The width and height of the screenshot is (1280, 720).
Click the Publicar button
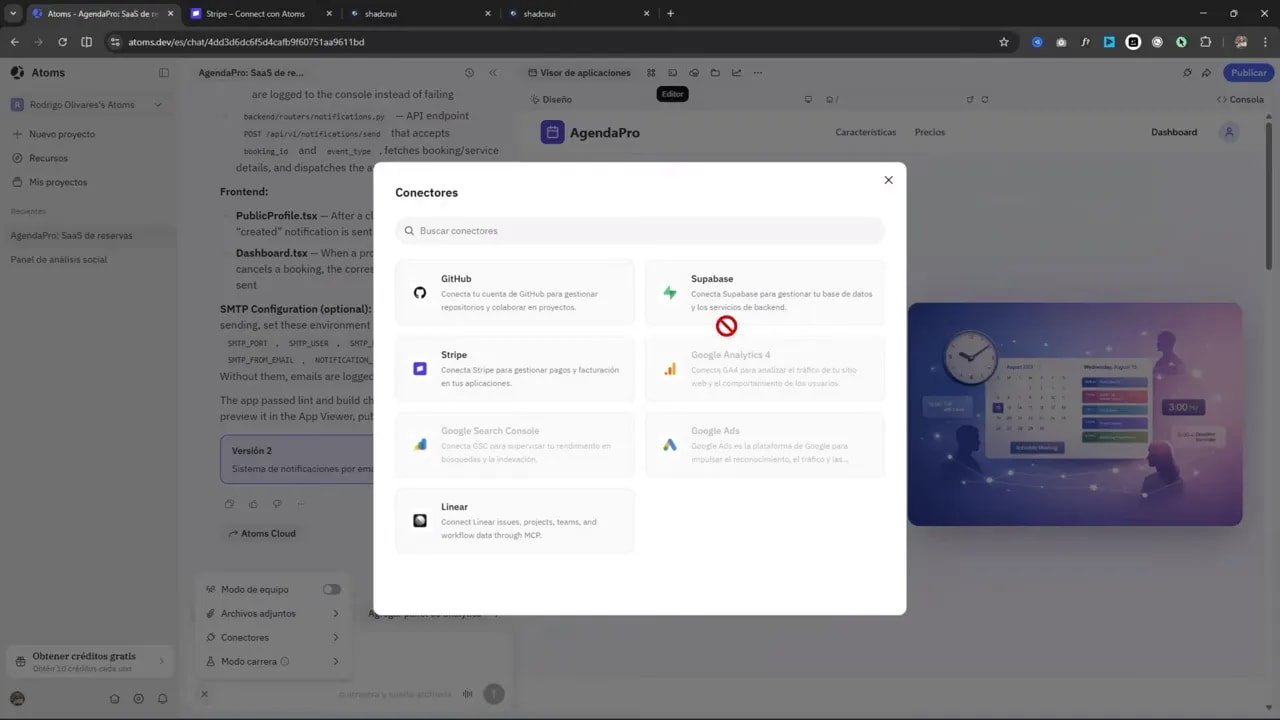(1248, 73)
